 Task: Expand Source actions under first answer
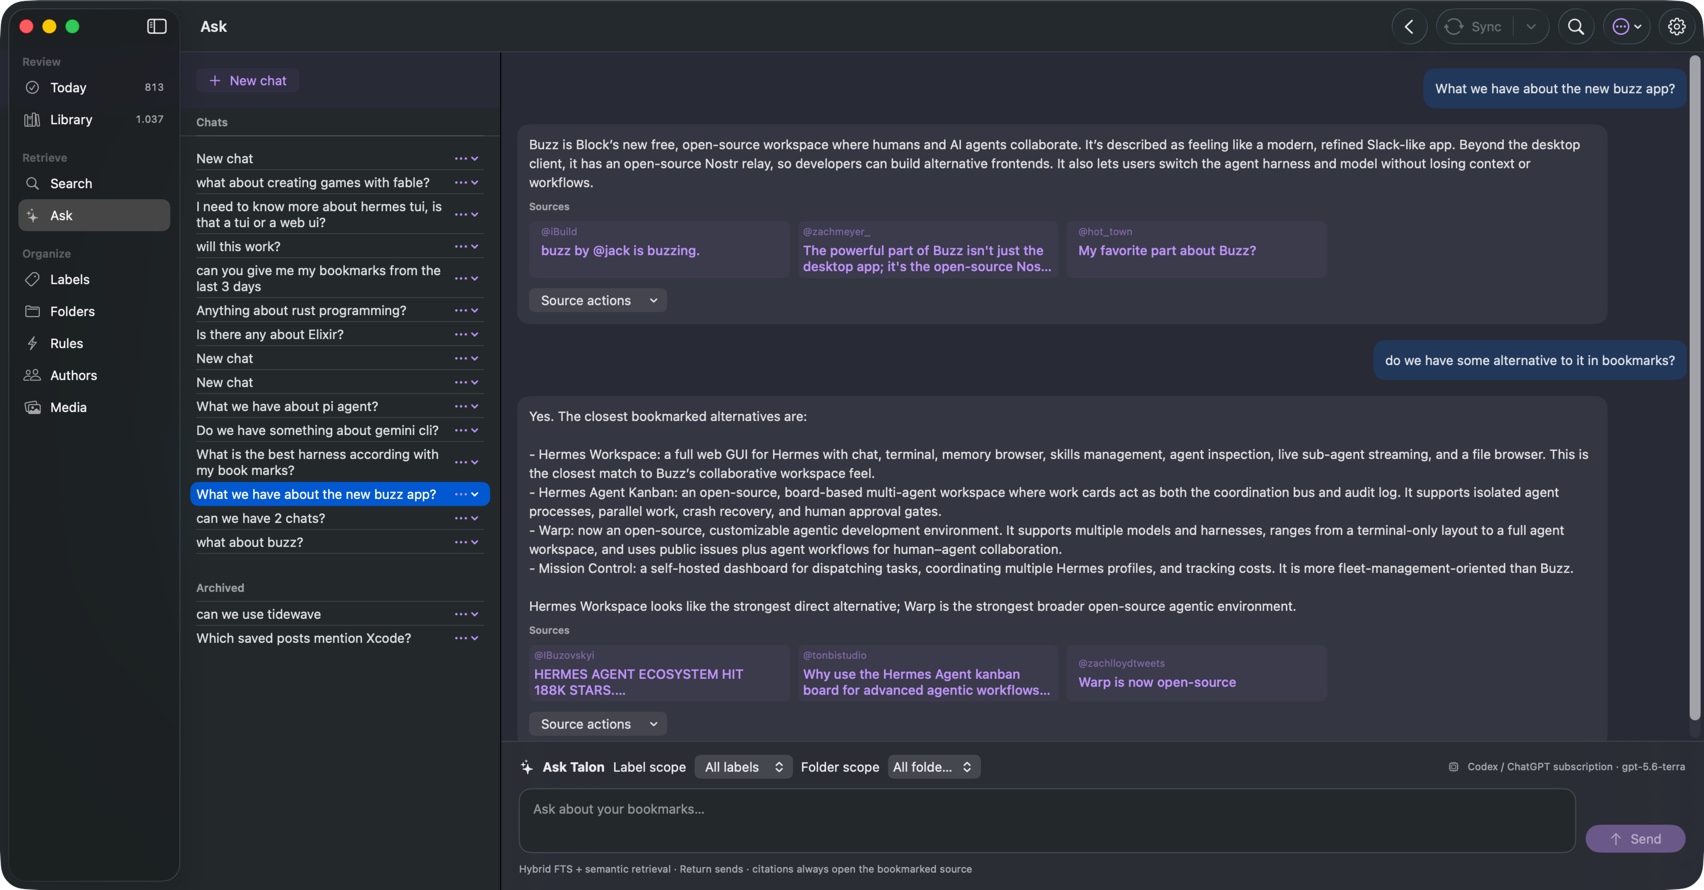pos(598,301)
